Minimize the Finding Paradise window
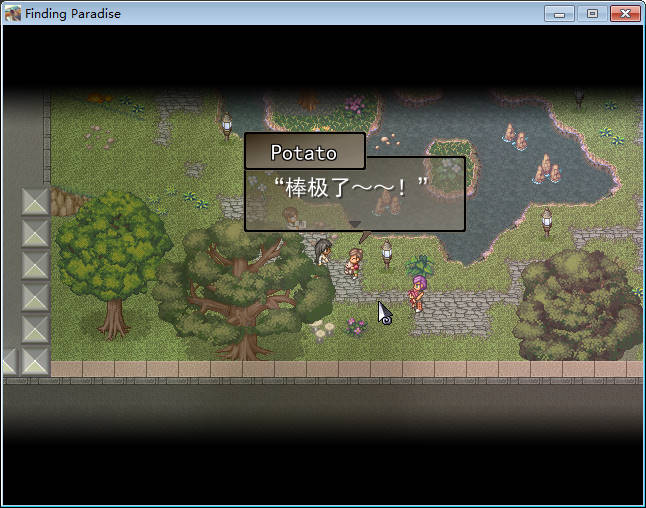This screenshot has width=646, height=508. click(x=559, y=14)
